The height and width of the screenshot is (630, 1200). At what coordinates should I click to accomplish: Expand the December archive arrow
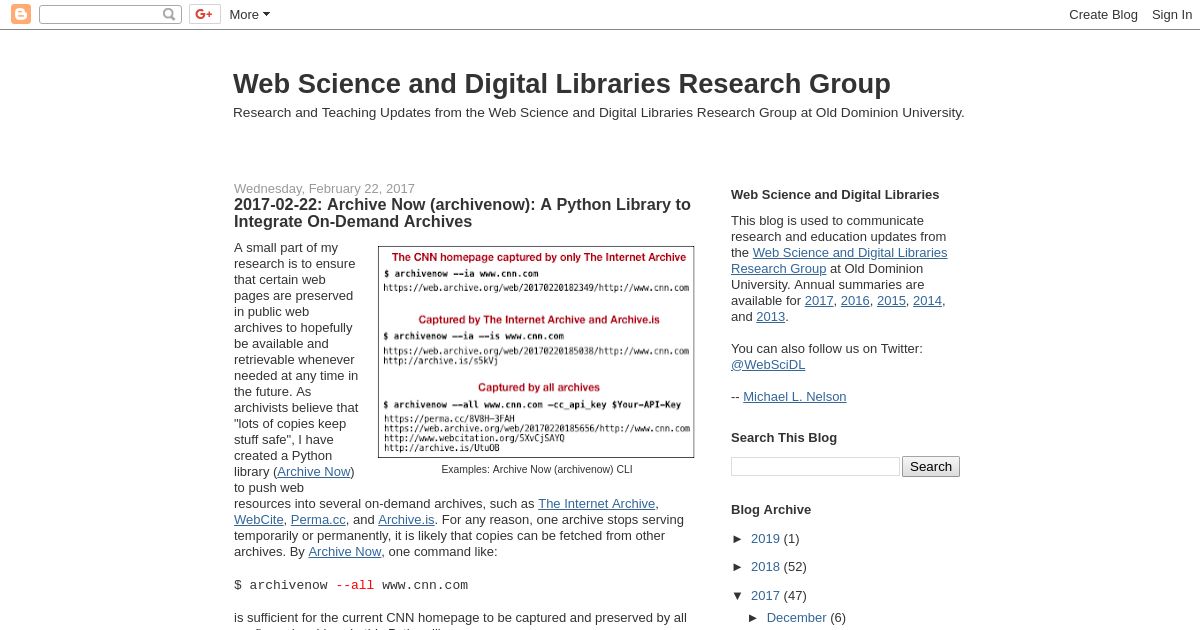tap(754, 618)
